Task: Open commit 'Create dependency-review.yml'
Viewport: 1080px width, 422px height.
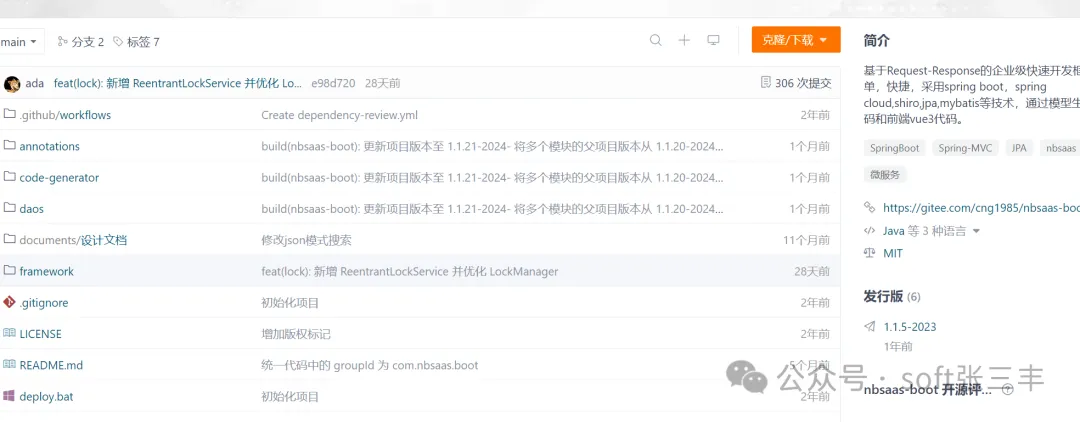Action: (x=340, y=115)
